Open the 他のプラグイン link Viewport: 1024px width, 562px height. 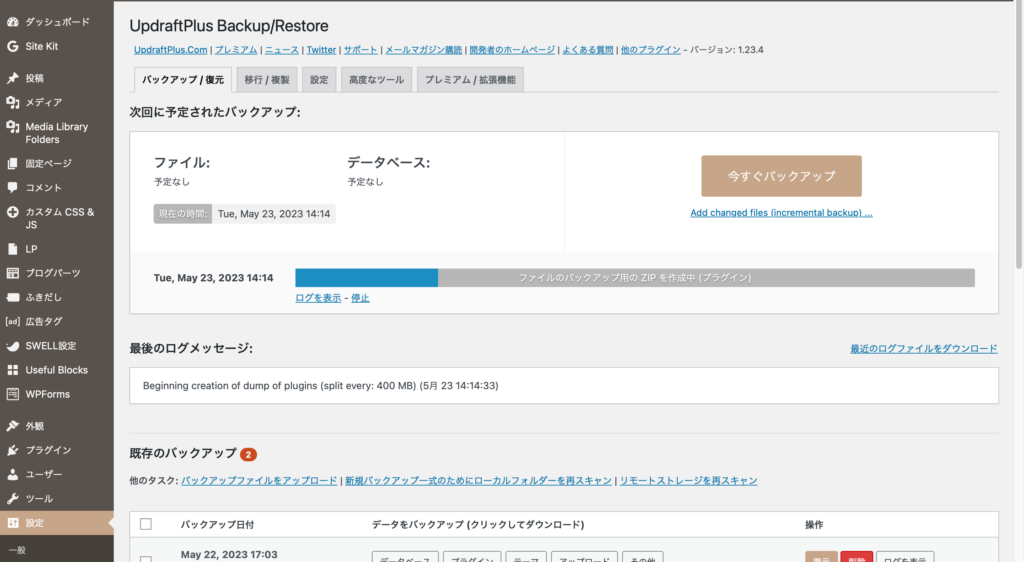click(650, 50)
